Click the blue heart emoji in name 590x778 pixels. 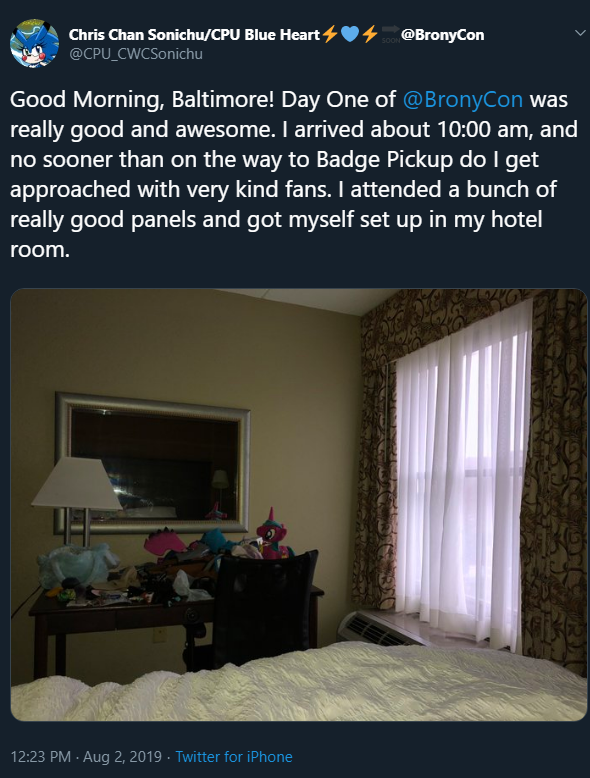tap(350, 34)
